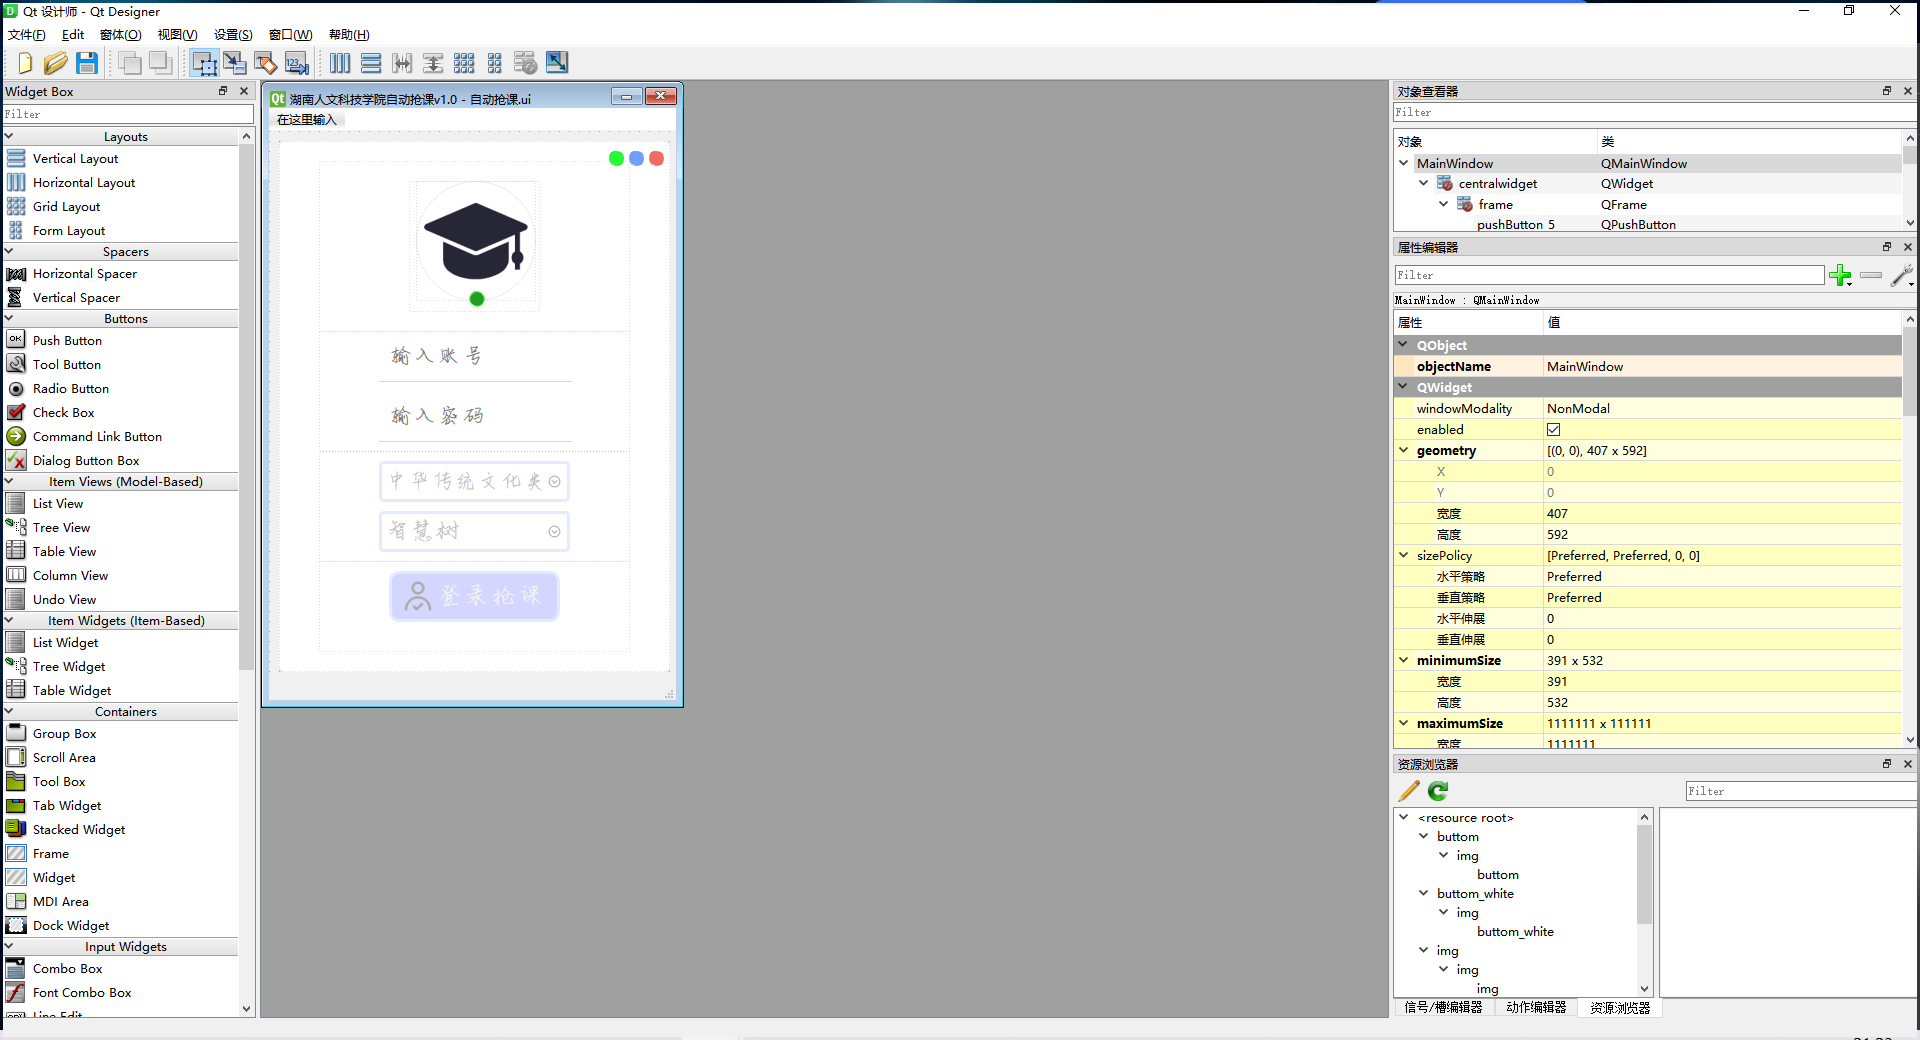Screen dimensions: 1920x1040
Task: Apply Lay Out Horizontally toolbar icon
Action: (340, 63)
